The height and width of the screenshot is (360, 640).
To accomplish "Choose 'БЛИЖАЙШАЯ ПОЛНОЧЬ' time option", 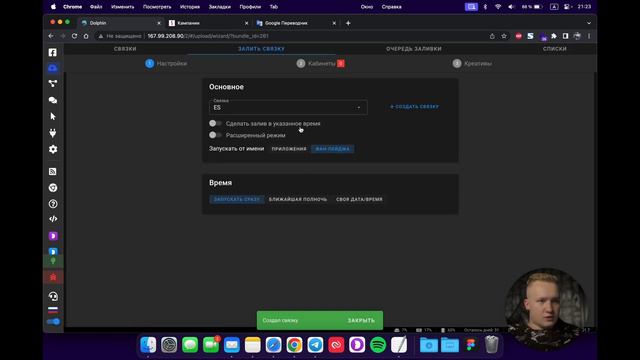I will click(298, 200).
